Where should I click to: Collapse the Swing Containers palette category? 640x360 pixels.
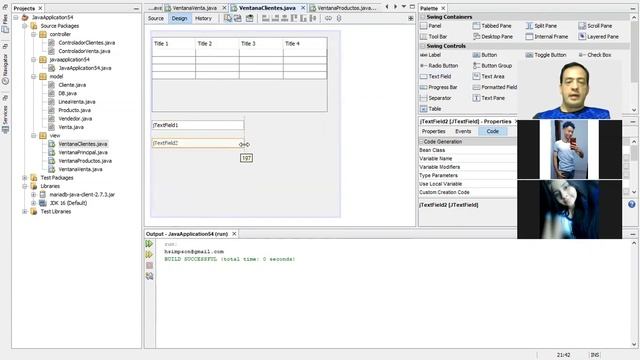click(422, 17)
